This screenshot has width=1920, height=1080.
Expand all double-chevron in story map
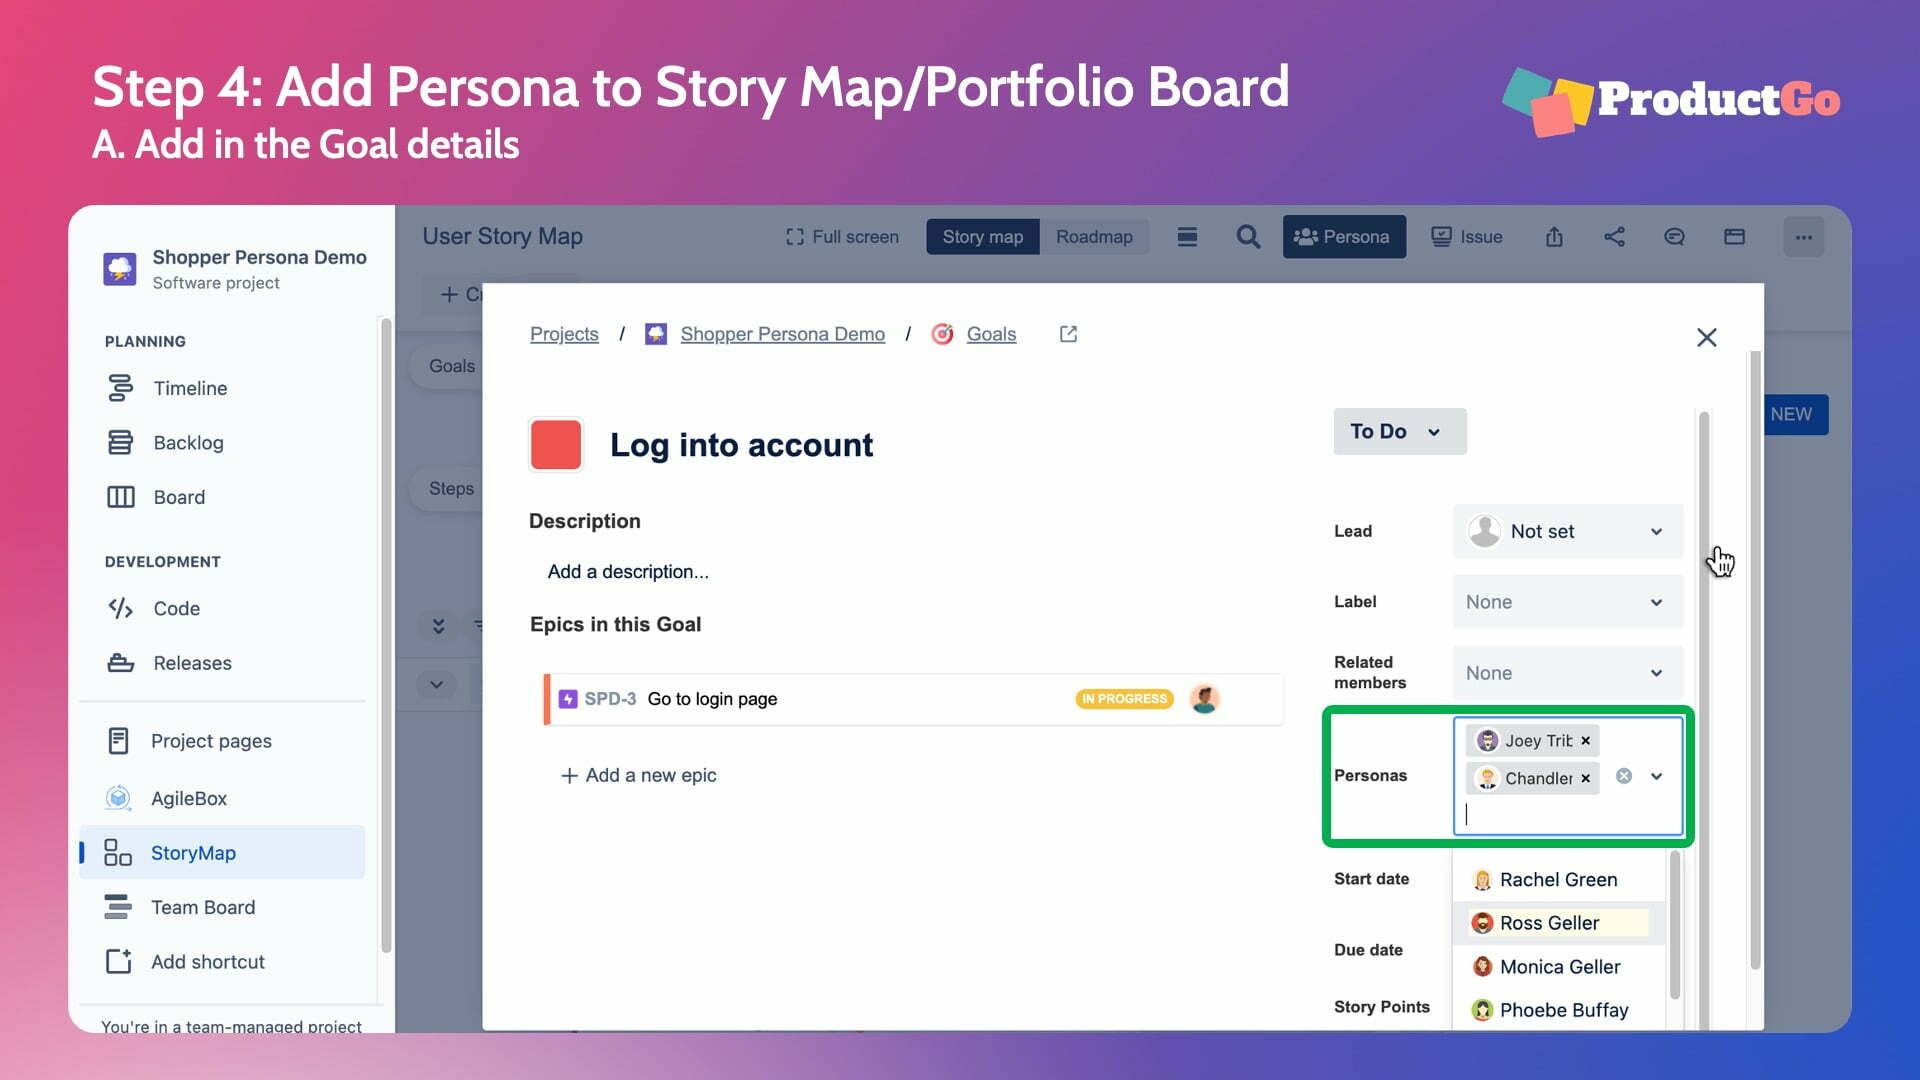pos(438,626)
